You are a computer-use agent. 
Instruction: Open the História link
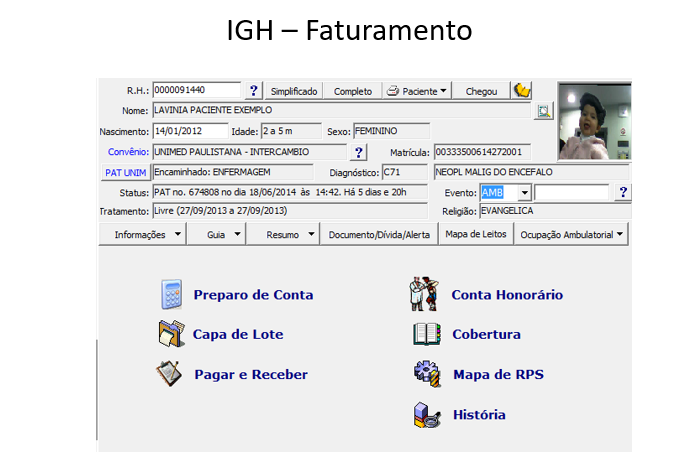click(479, 415)
